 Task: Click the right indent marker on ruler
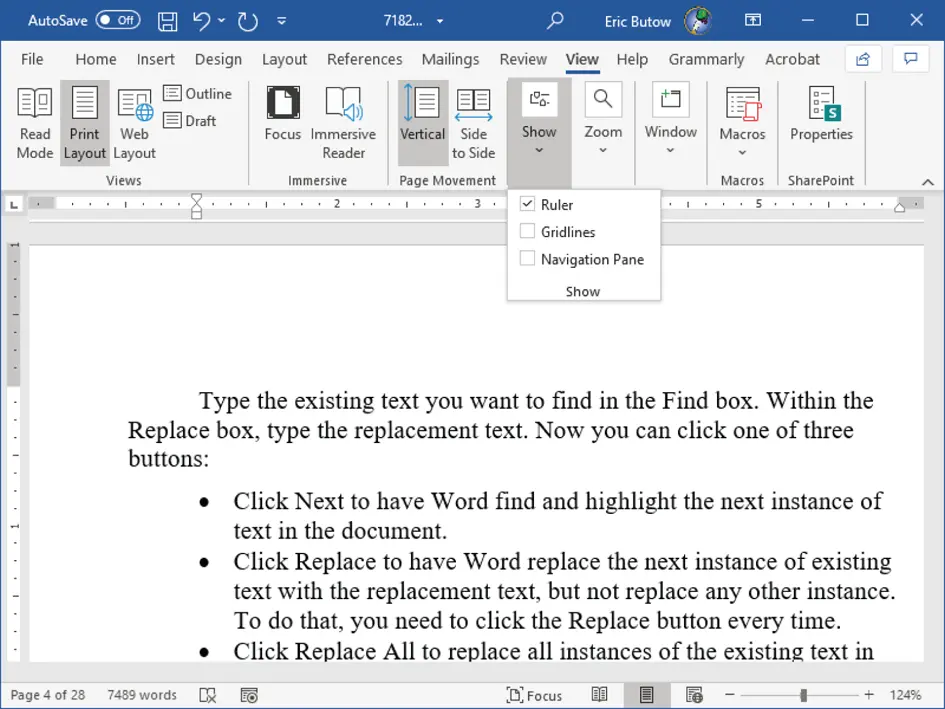(900, 208)
